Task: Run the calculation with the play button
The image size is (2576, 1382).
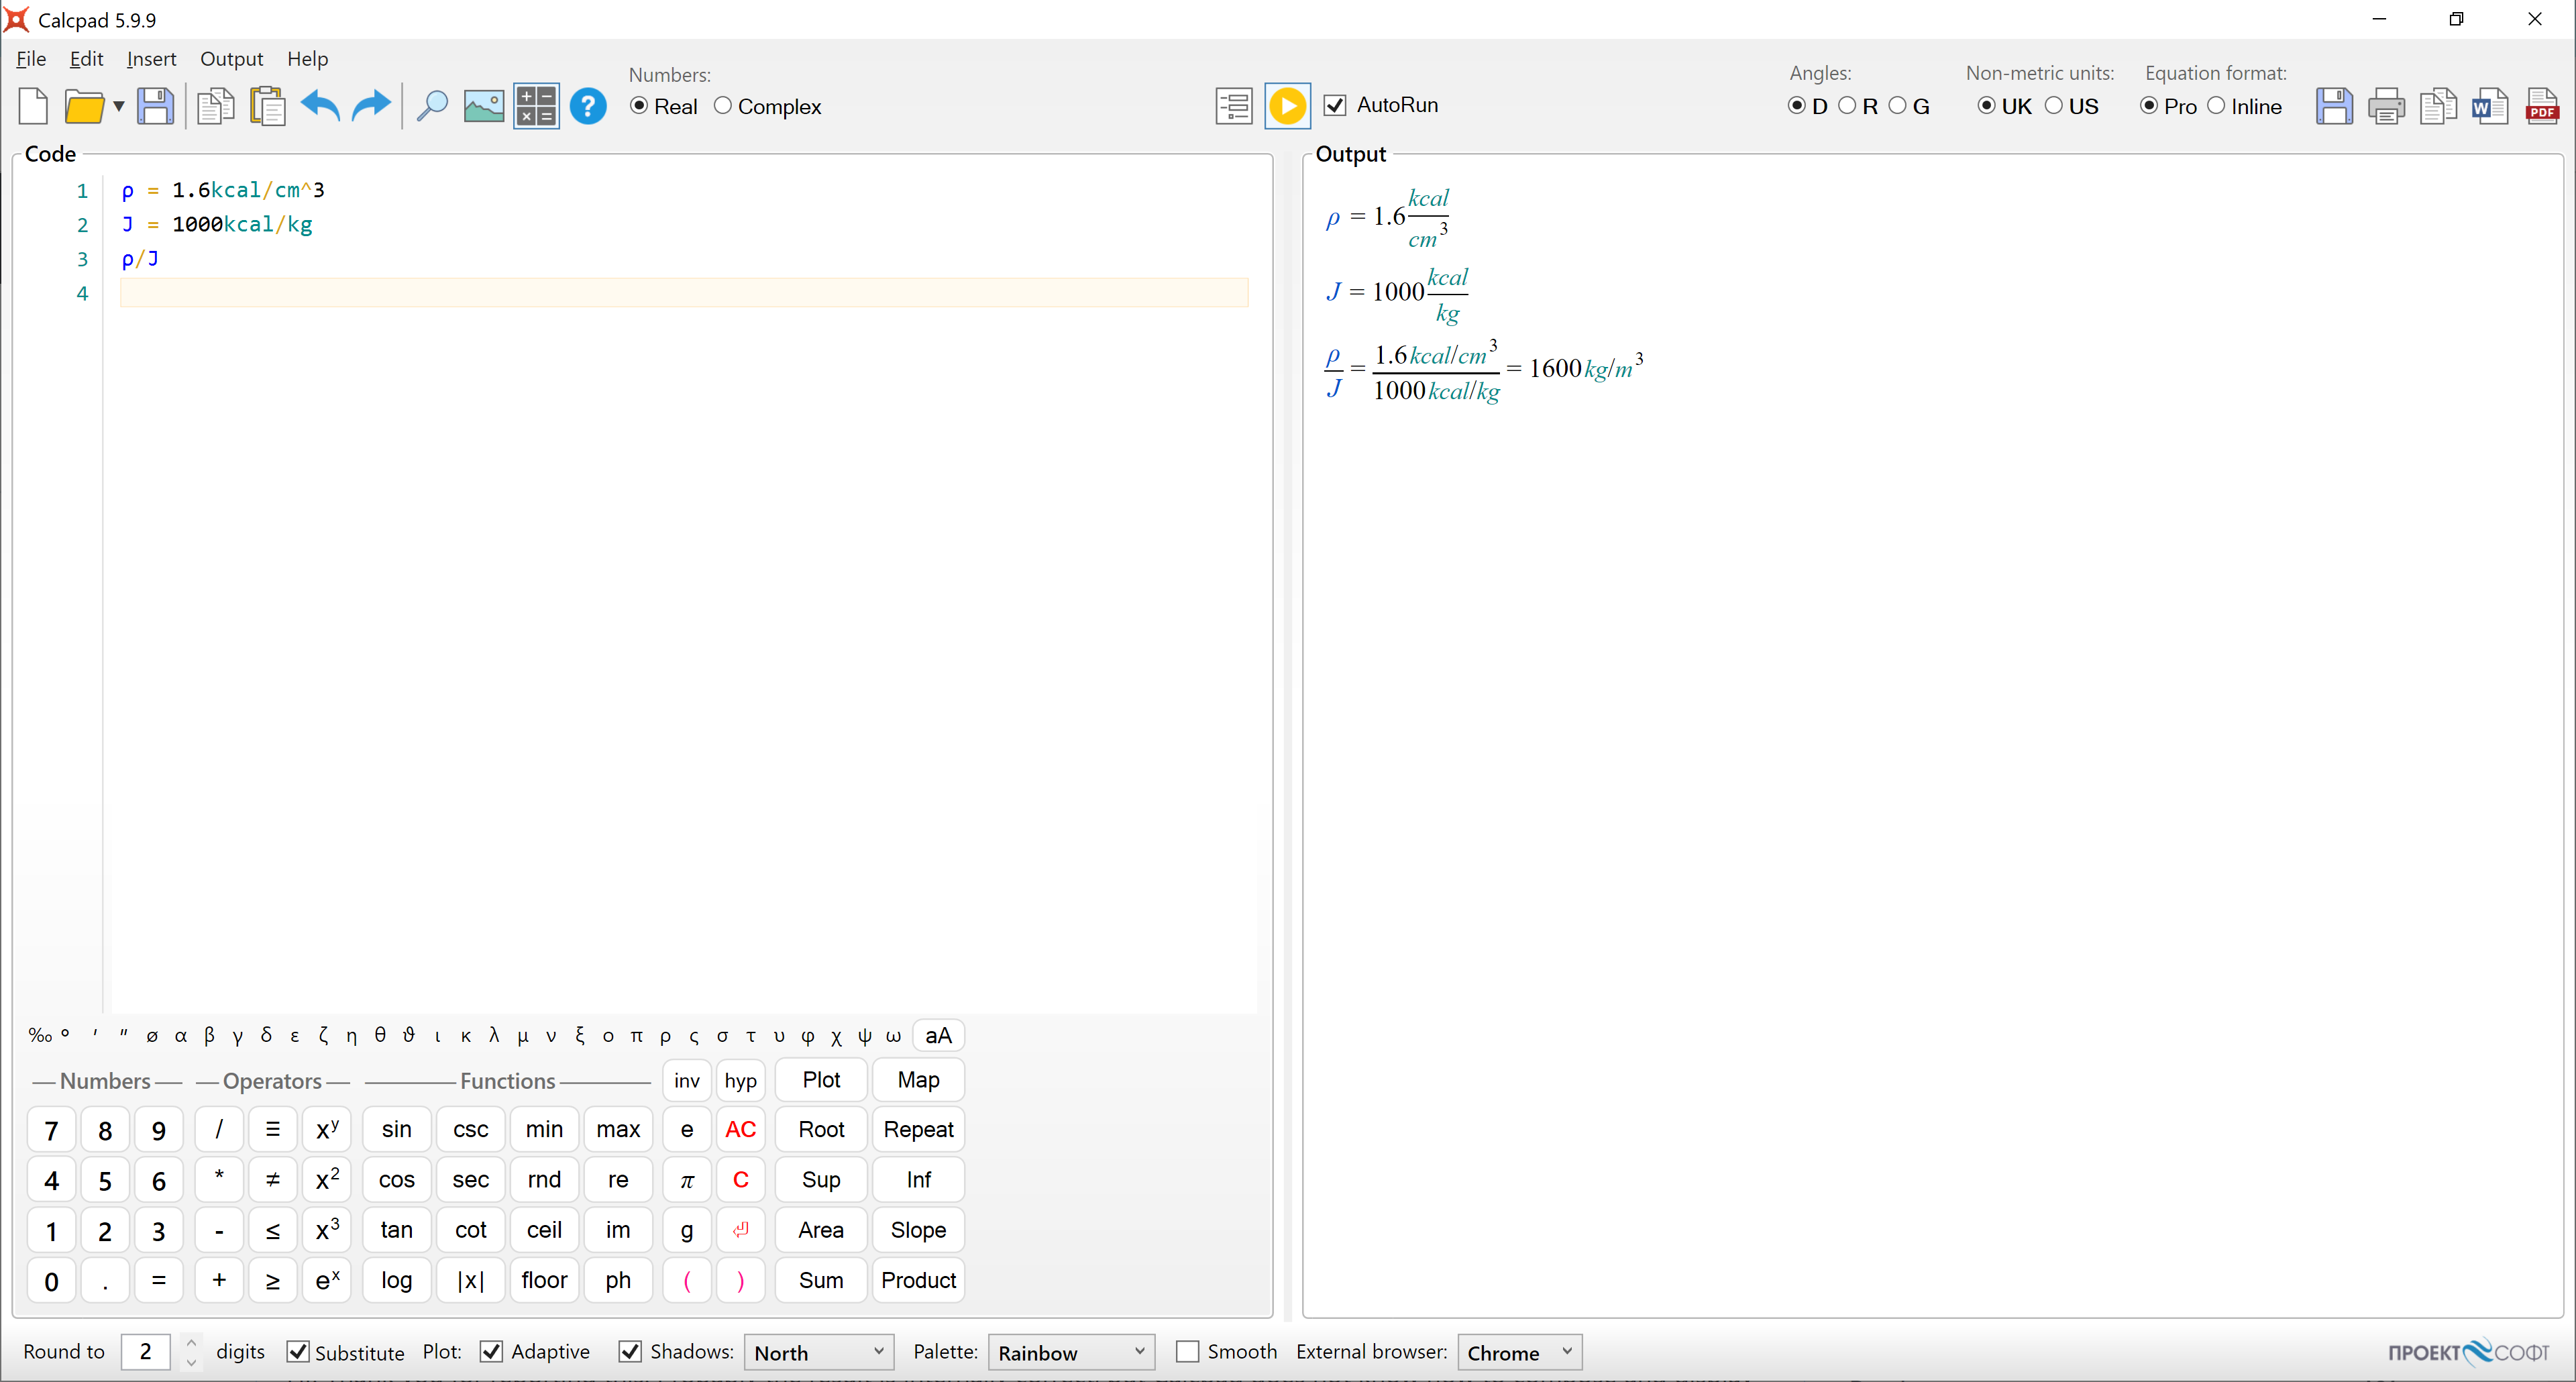Action: coord(1287,105)
